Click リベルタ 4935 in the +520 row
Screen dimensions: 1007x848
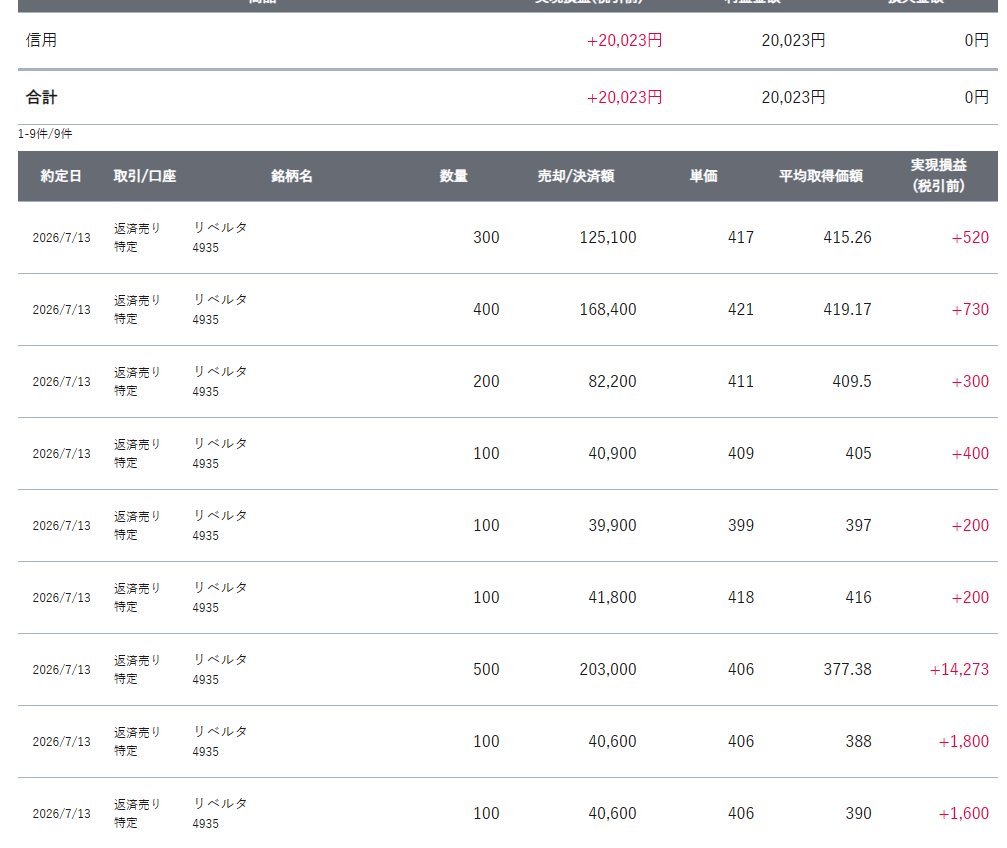tap(220, 237)
